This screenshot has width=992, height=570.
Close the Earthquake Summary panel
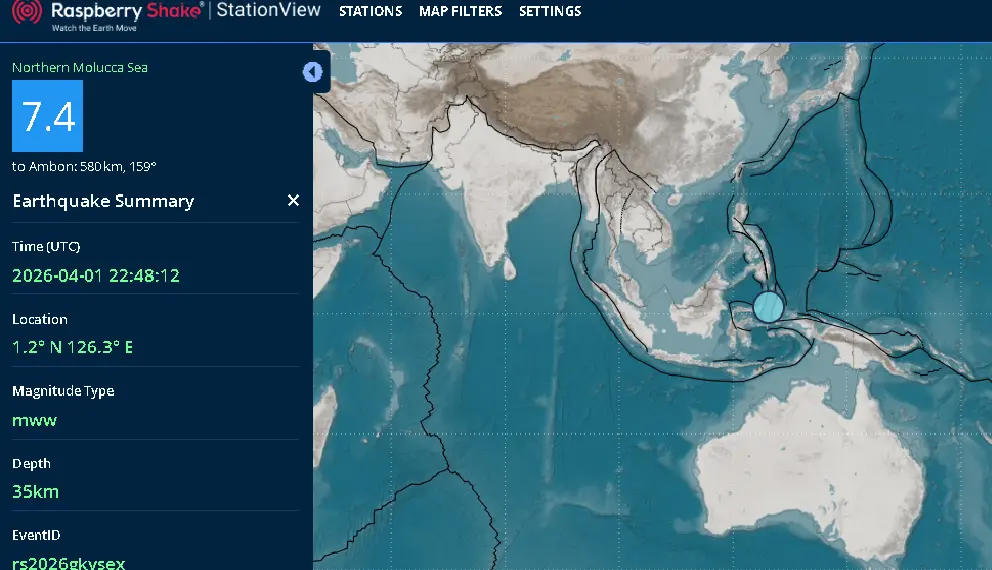pos(293,201)
